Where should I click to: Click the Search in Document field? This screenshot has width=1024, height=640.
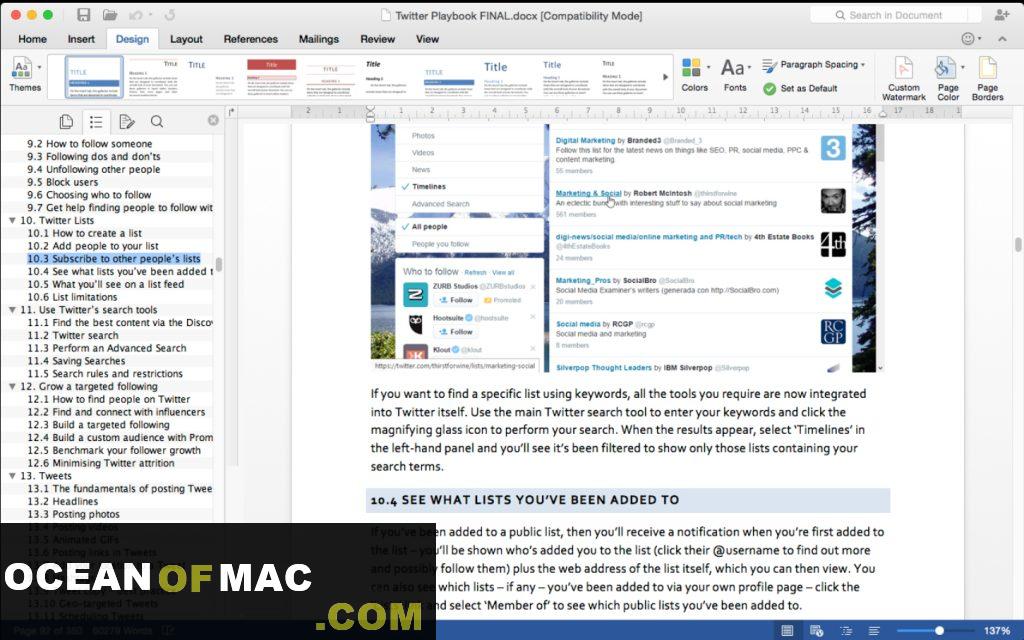896,15
